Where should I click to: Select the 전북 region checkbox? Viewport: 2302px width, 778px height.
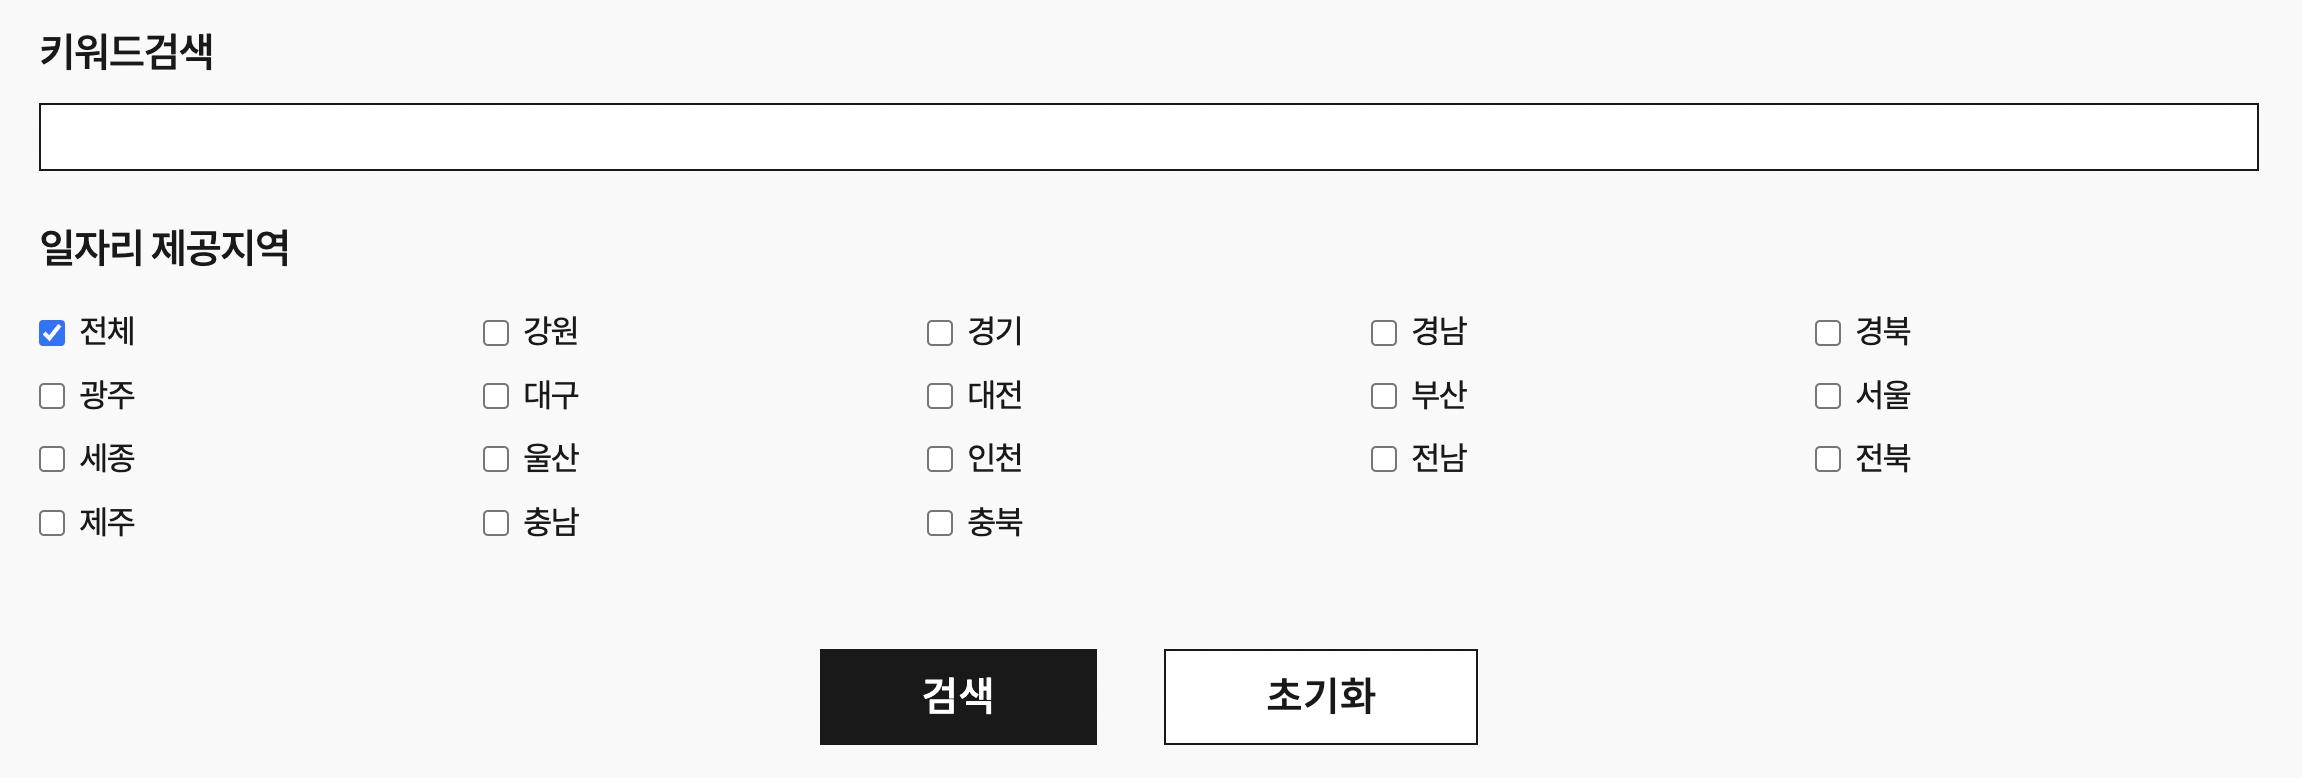(1826, 459)
